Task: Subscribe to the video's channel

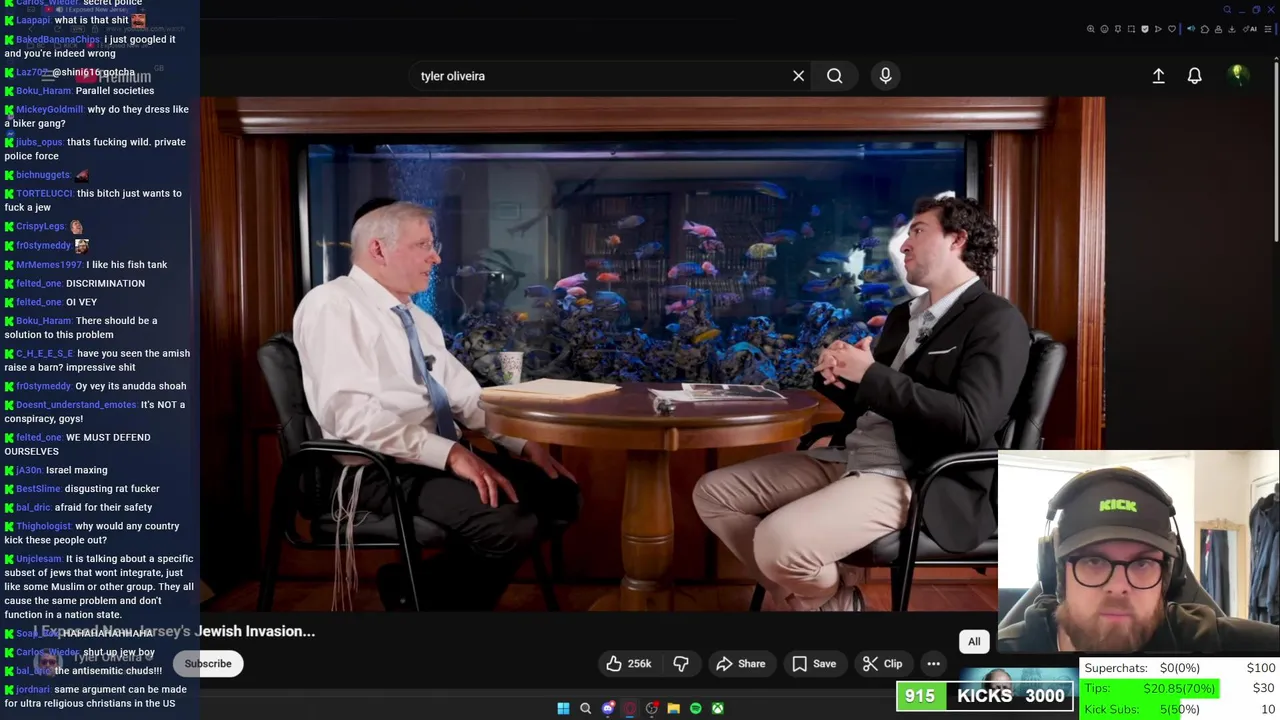Action: click(208, 664)
